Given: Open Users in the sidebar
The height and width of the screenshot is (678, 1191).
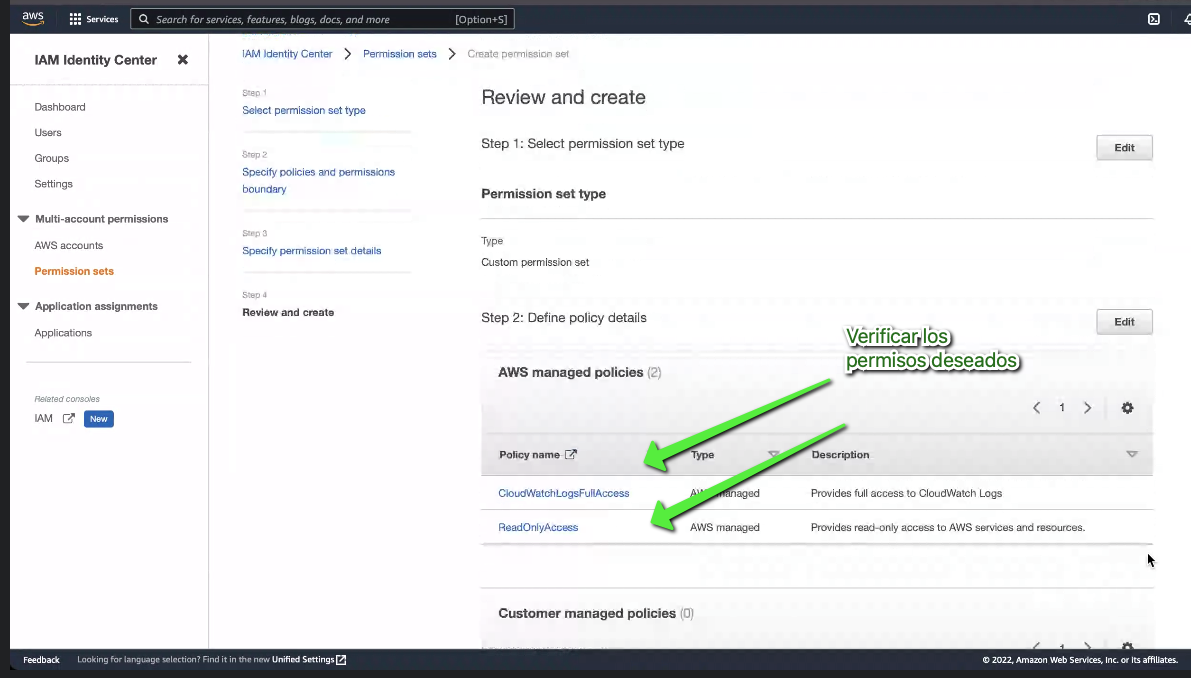Looking at the screenshot, I should pos(48,133).
